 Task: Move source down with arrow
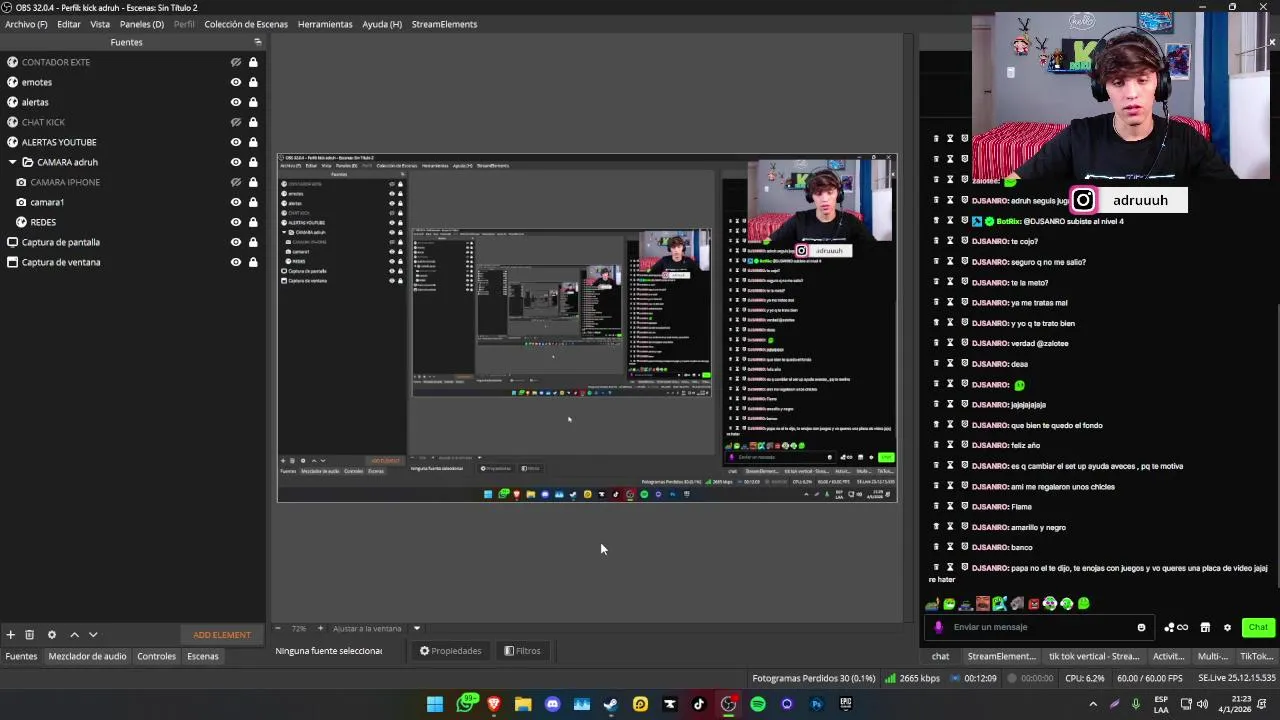(93, 635)
